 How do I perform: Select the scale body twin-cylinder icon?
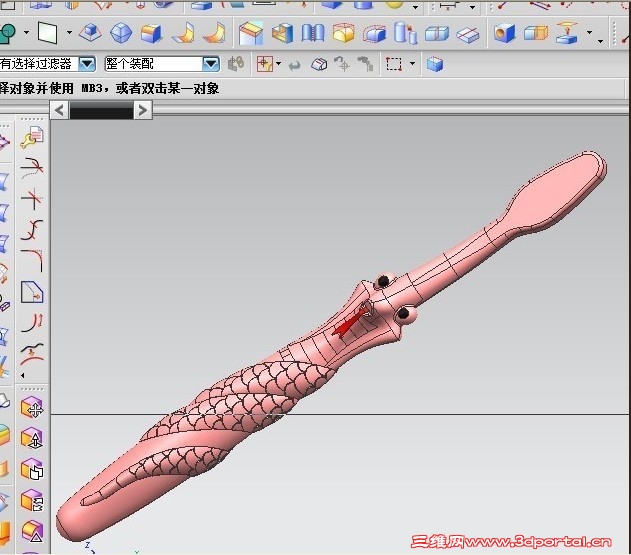point(405,33)
